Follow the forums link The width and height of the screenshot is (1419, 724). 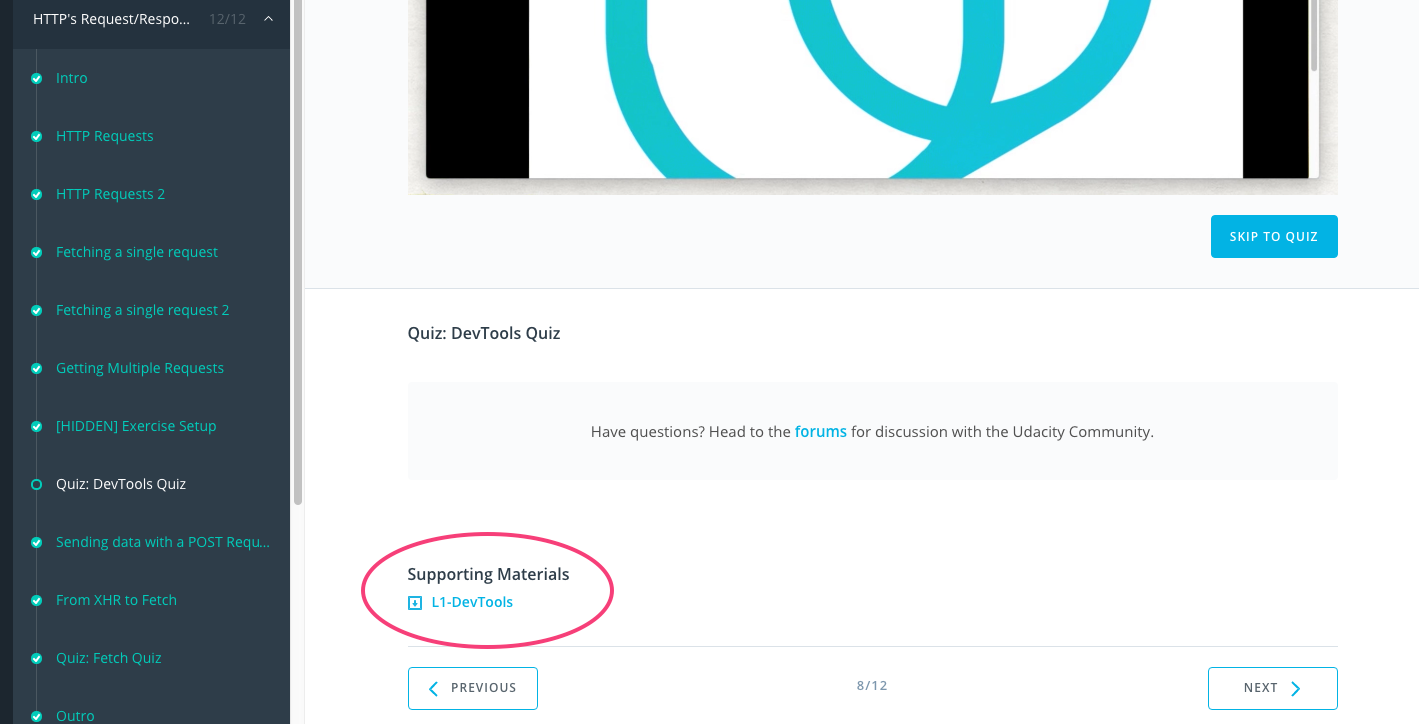[820, 432]
